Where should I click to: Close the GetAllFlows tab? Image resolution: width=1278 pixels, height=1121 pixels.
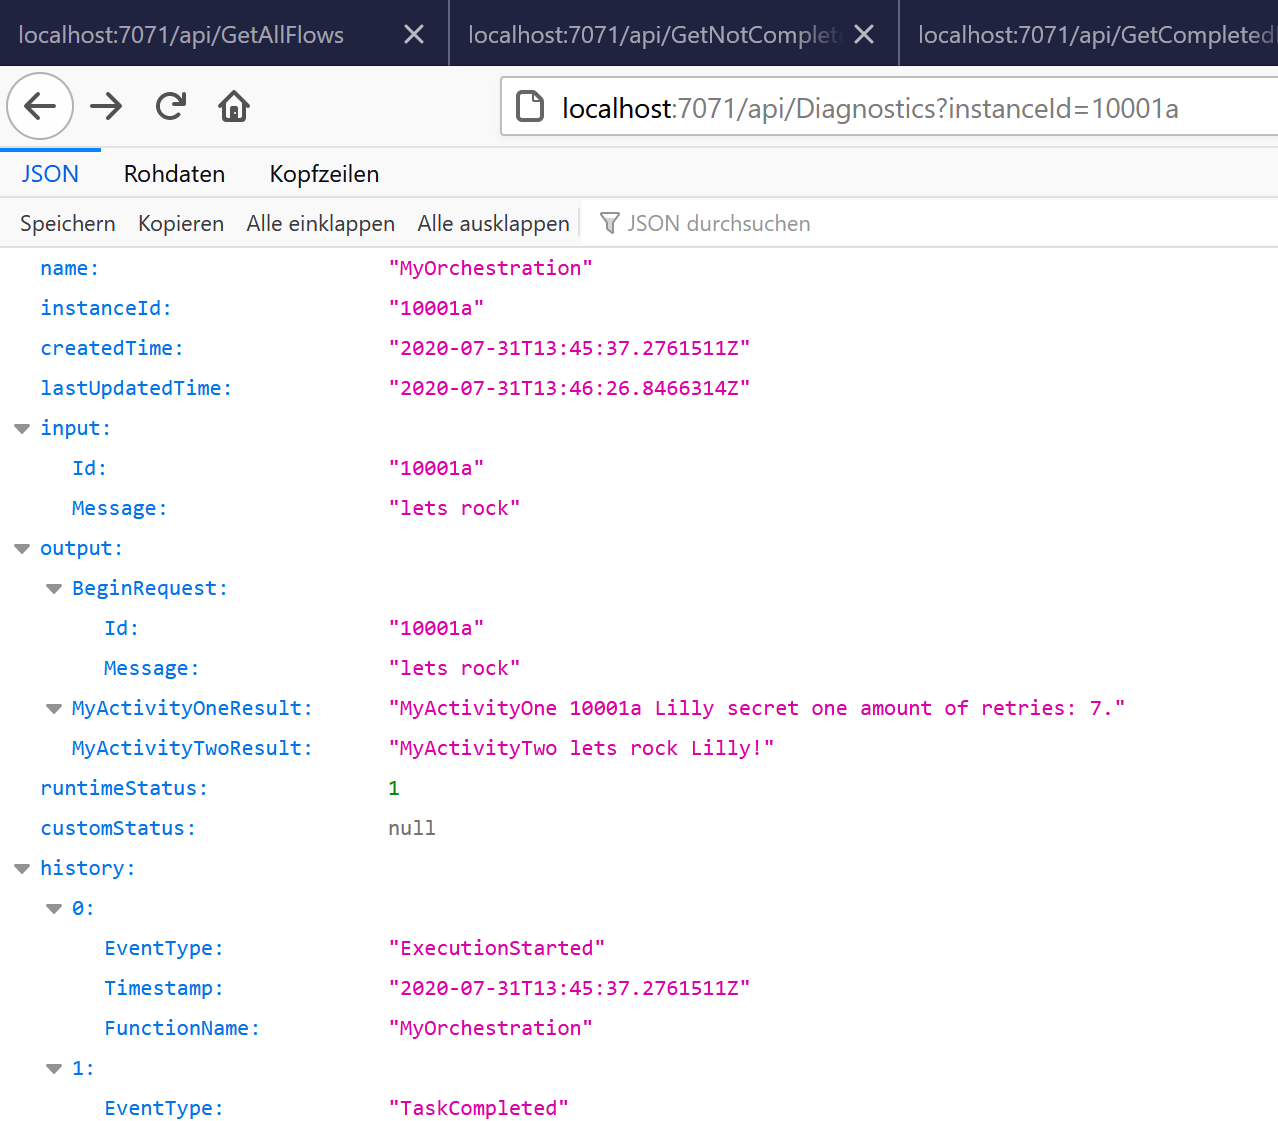point(413,35)
